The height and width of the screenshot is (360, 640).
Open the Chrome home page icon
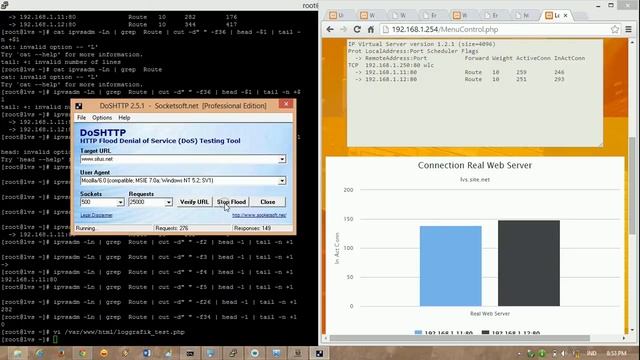371,29
